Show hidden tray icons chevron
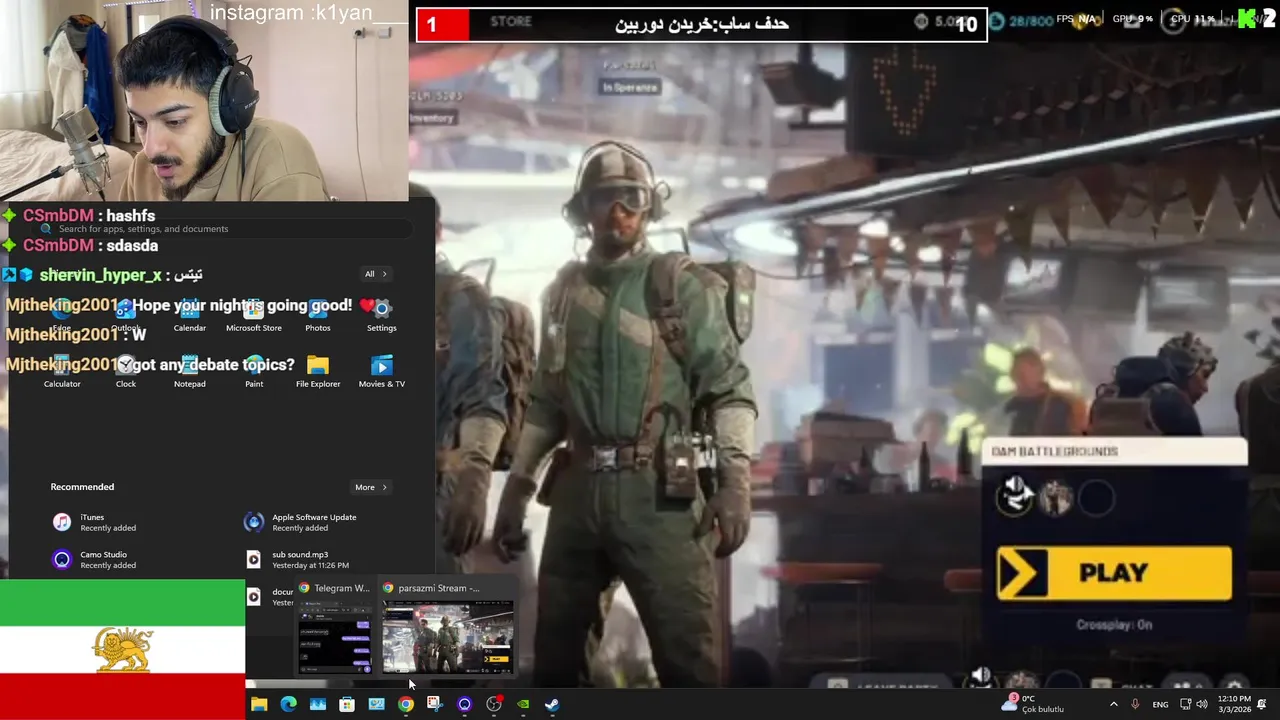Viewport: 1280px width, 720px height. 1113,704
